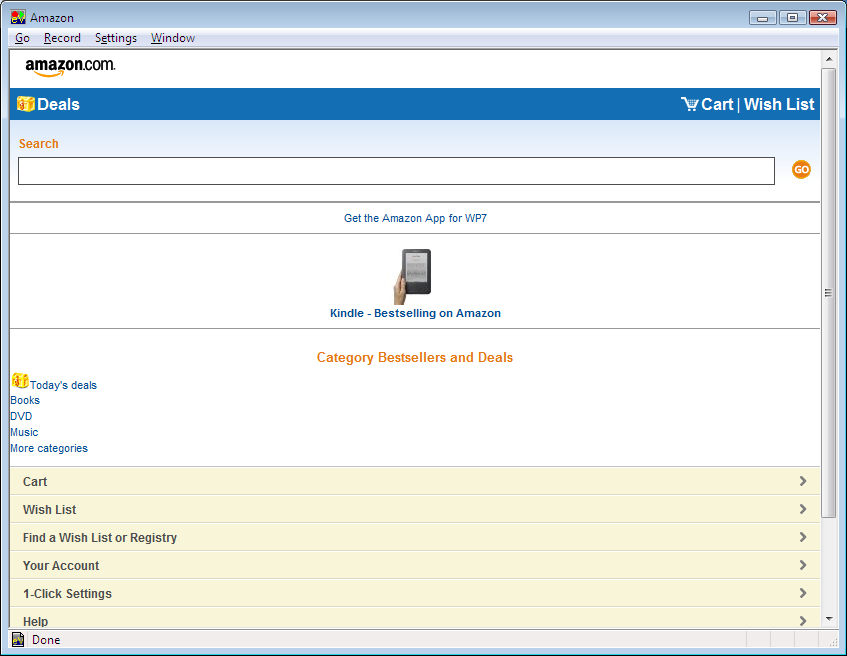Image resolution: width=847 pixels, height=656 pixels.
Task: Open the Music category link
Action: tap(24, 432)
